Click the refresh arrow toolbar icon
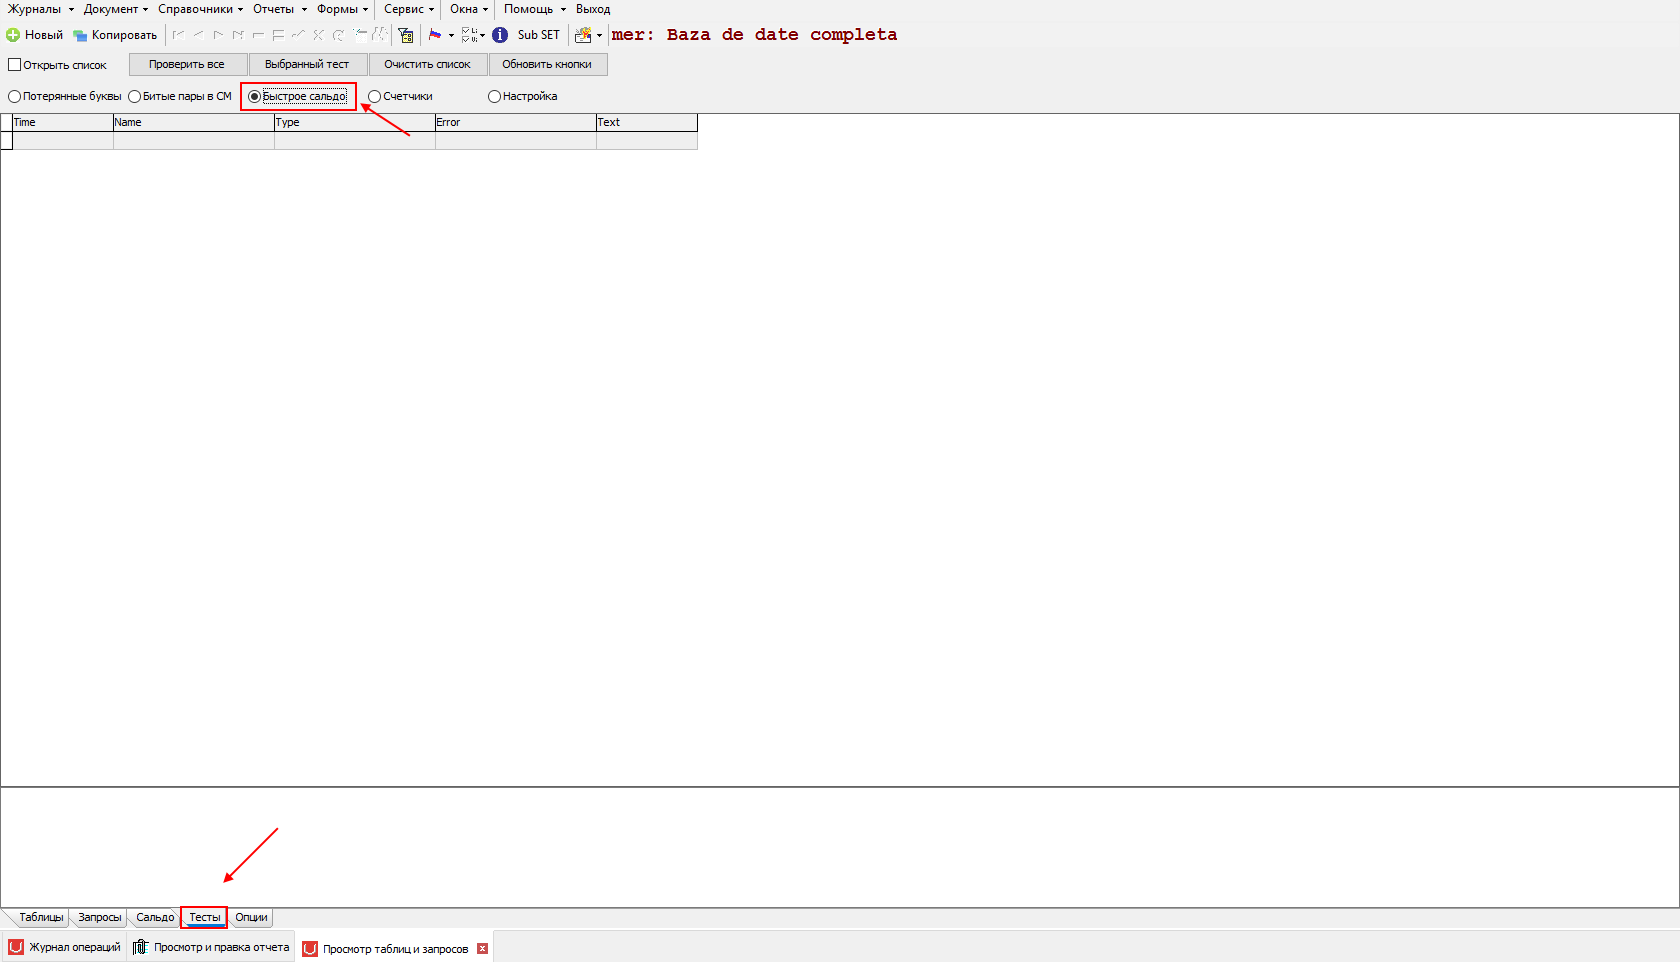This screenshot has height=962, width=1680. click(338, 35)
